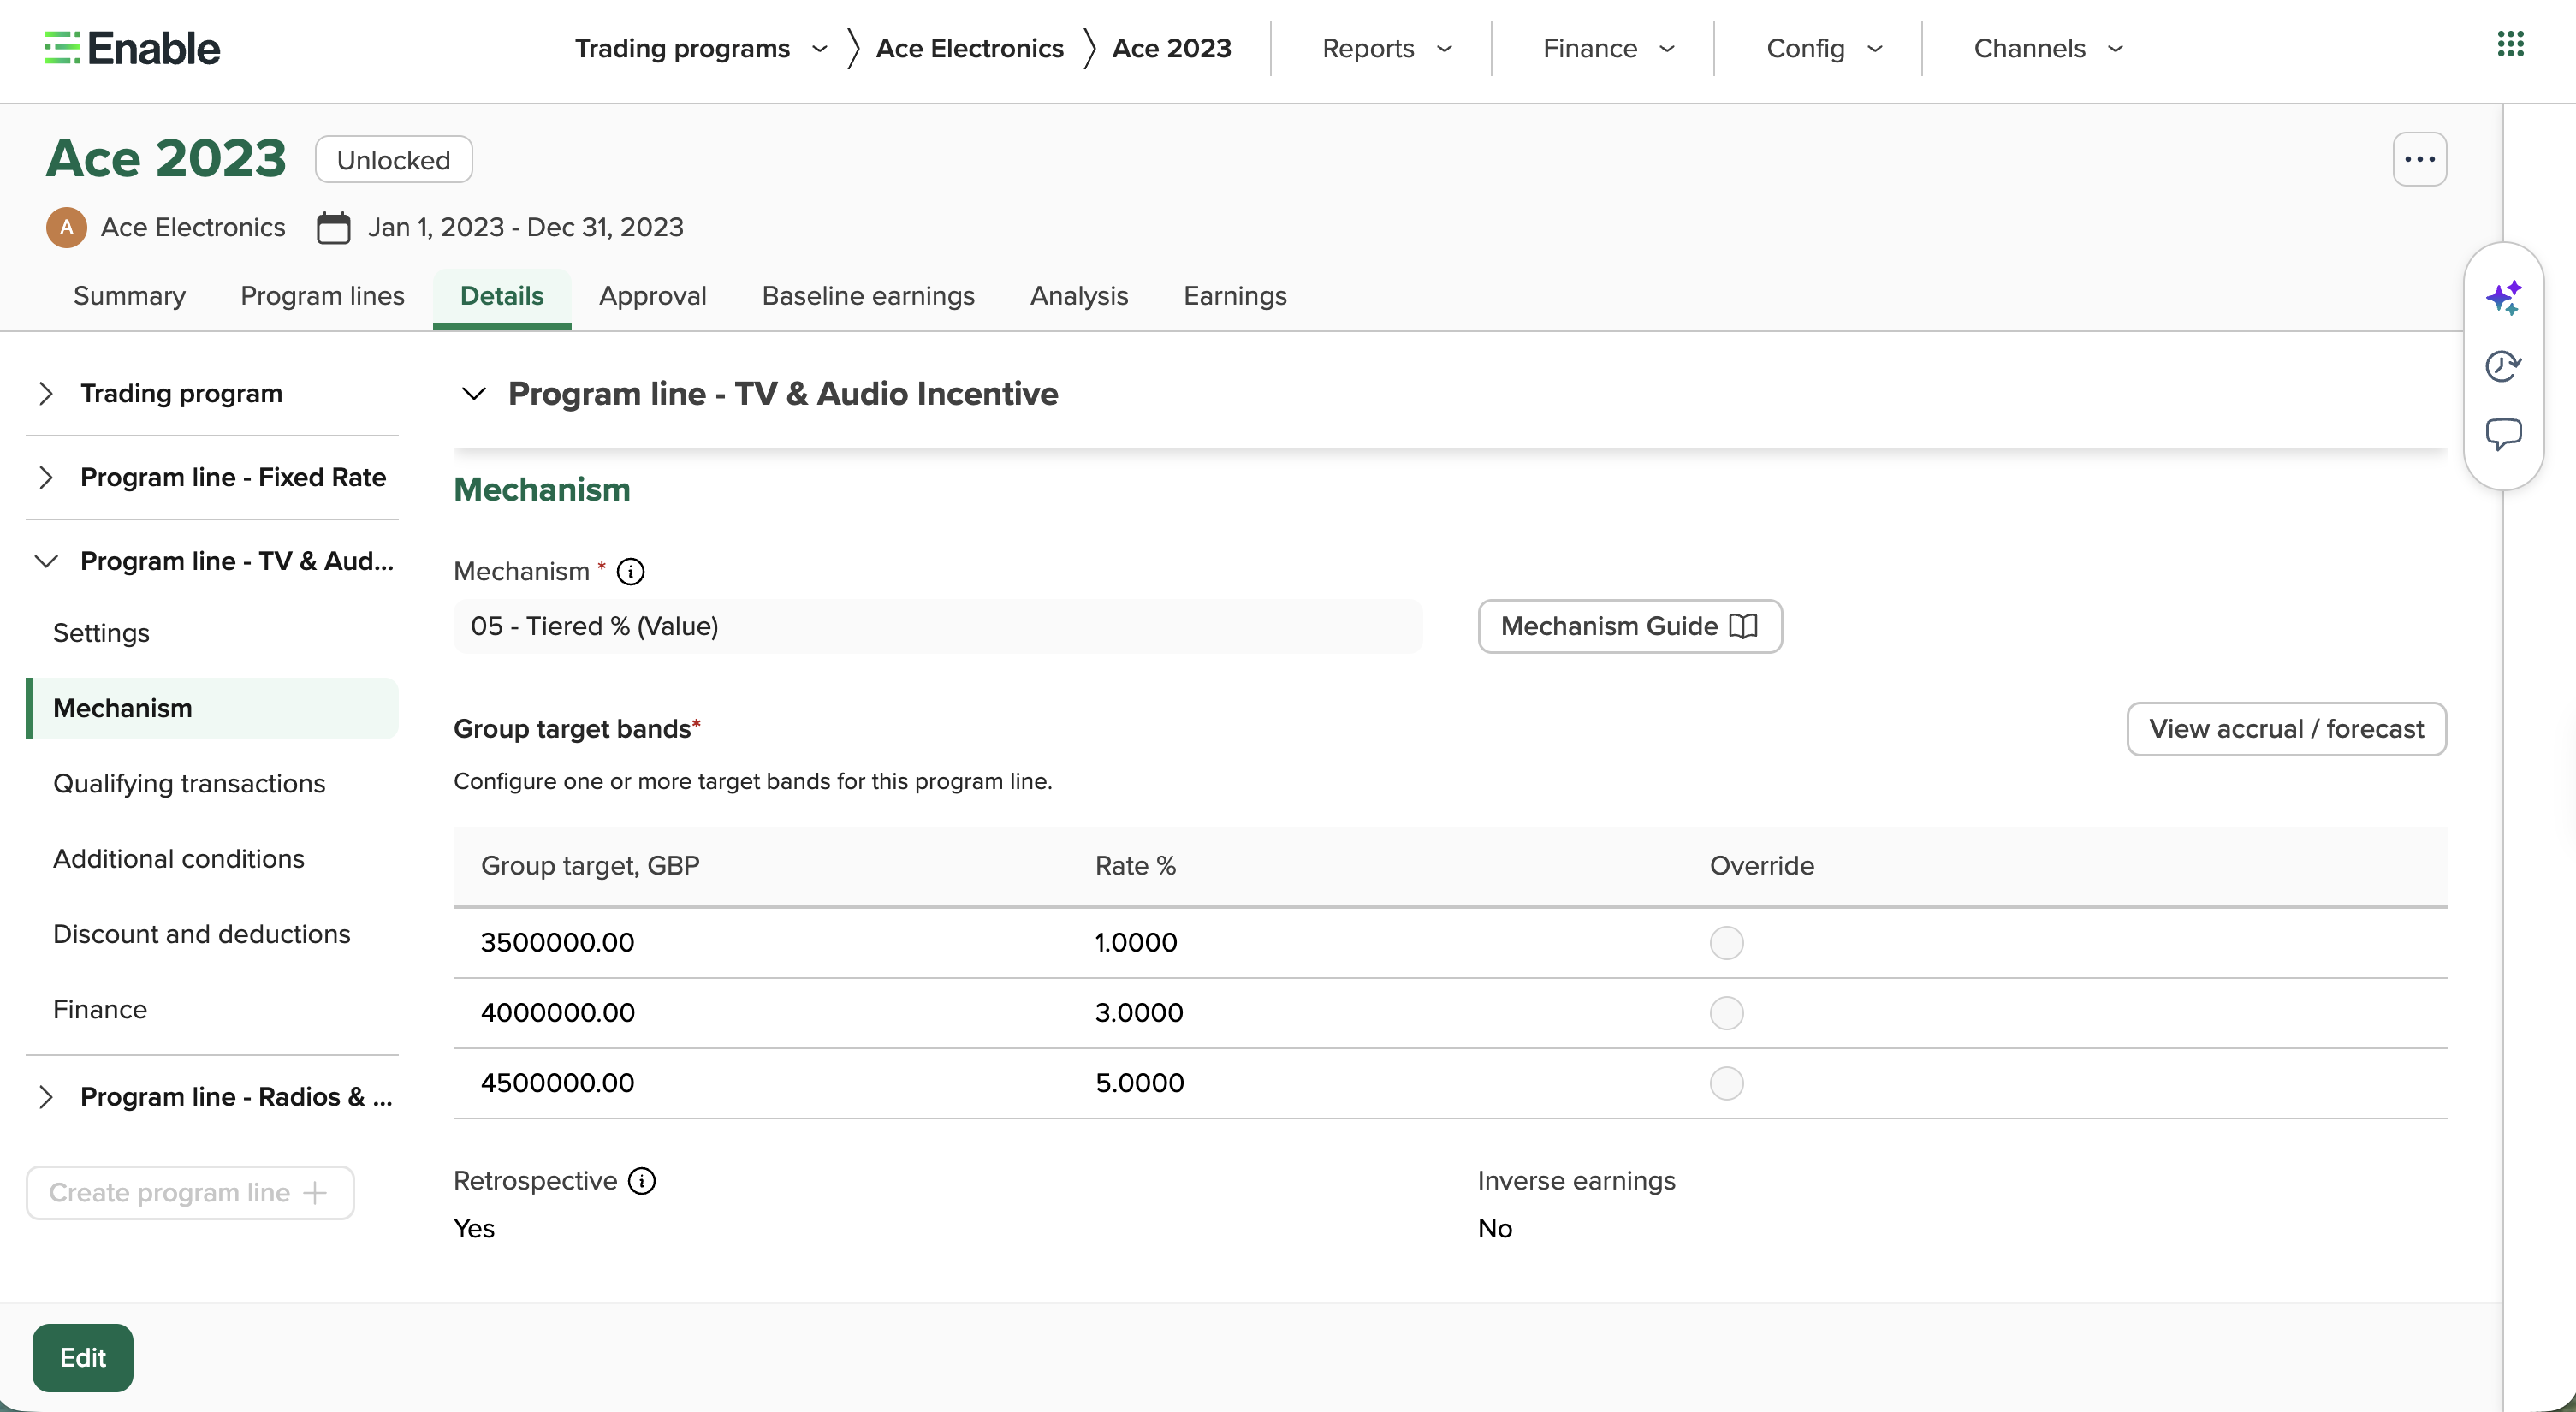Open the comments speech bubble icon

click(2503, 434)
